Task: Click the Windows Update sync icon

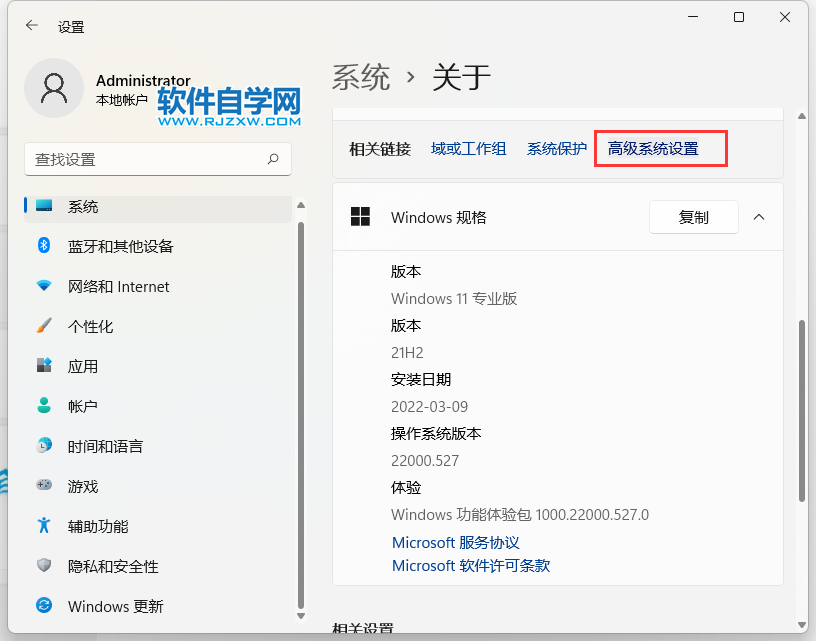Action: pos(44,605)
